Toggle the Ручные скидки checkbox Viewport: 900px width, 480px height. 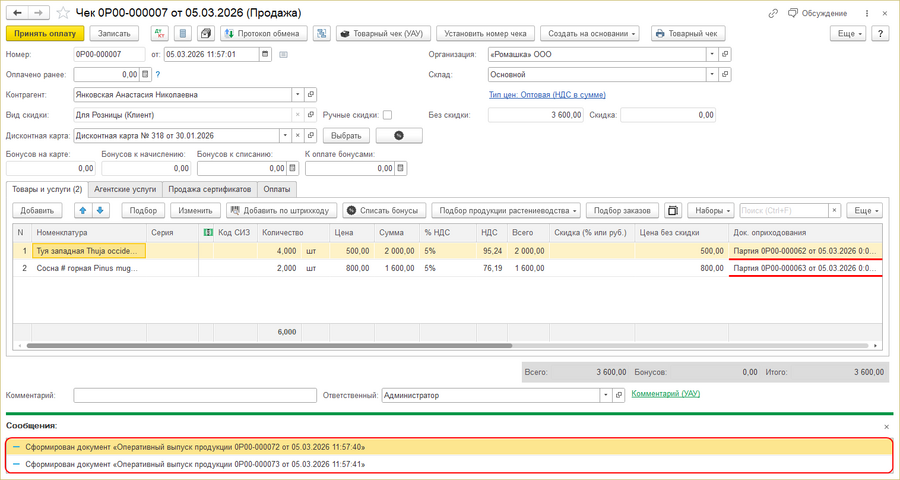387,115
